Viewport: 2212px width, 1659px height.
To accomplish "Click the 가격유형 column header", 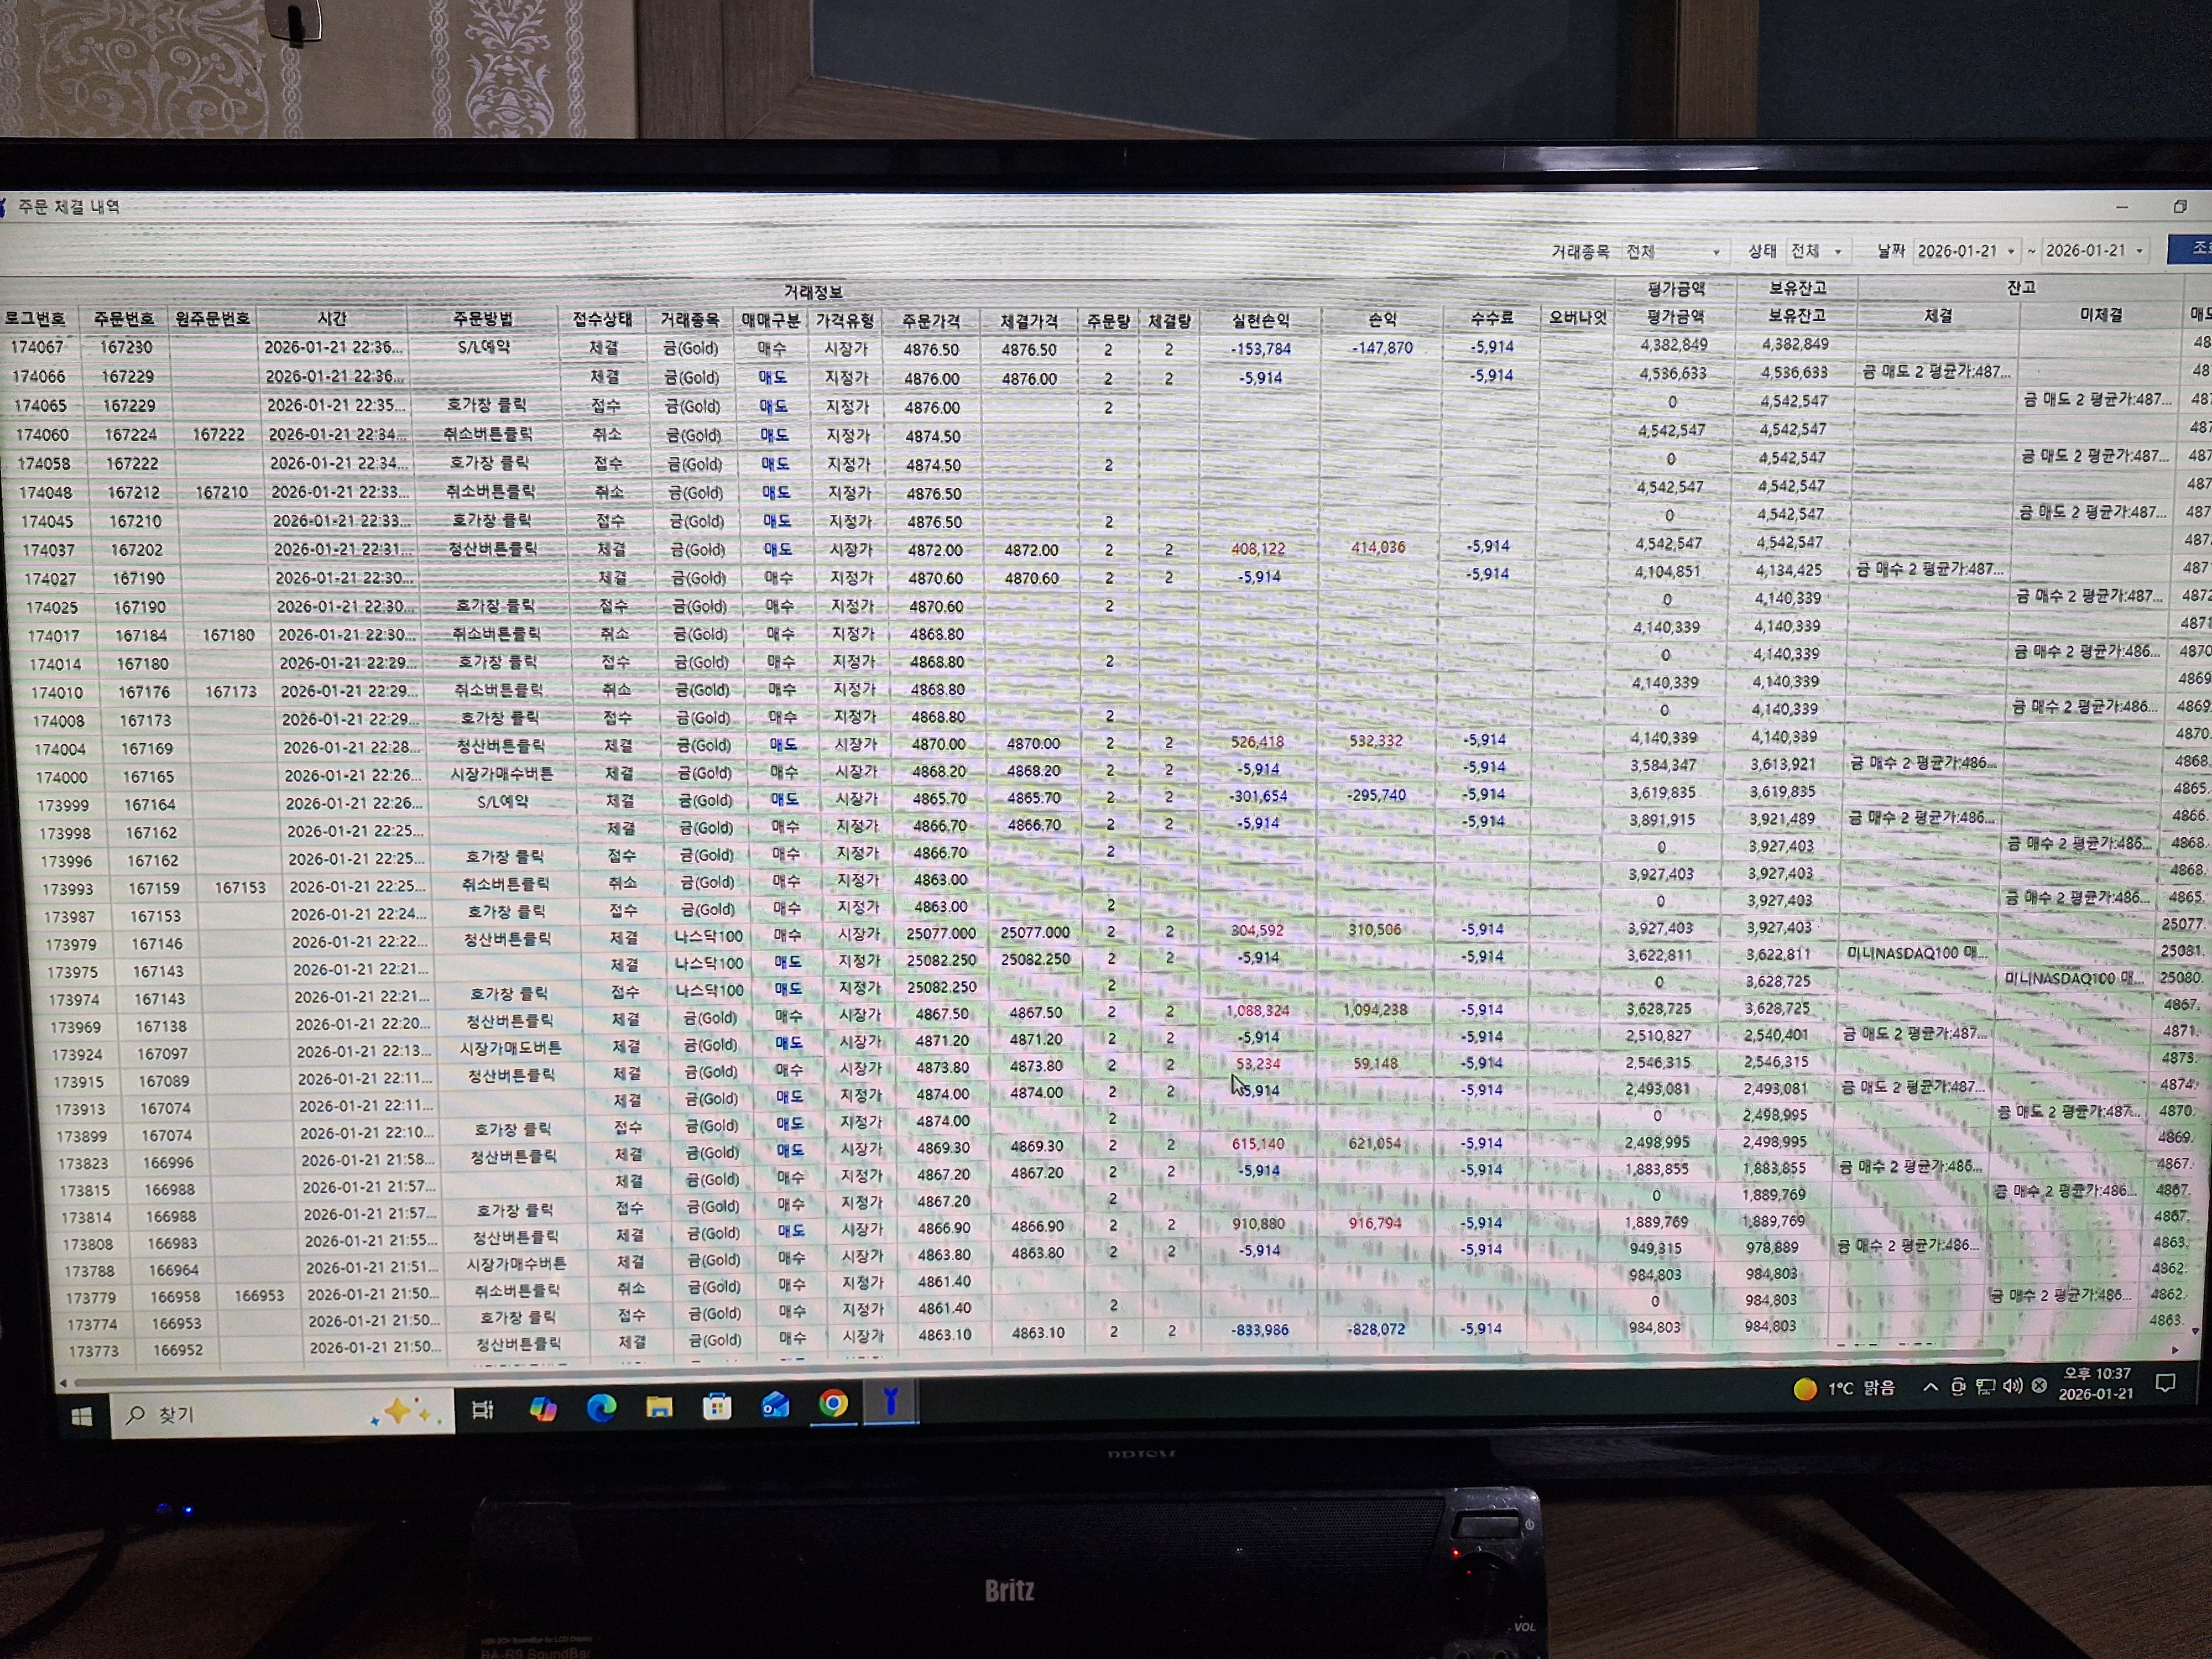I will coord(845,321).
